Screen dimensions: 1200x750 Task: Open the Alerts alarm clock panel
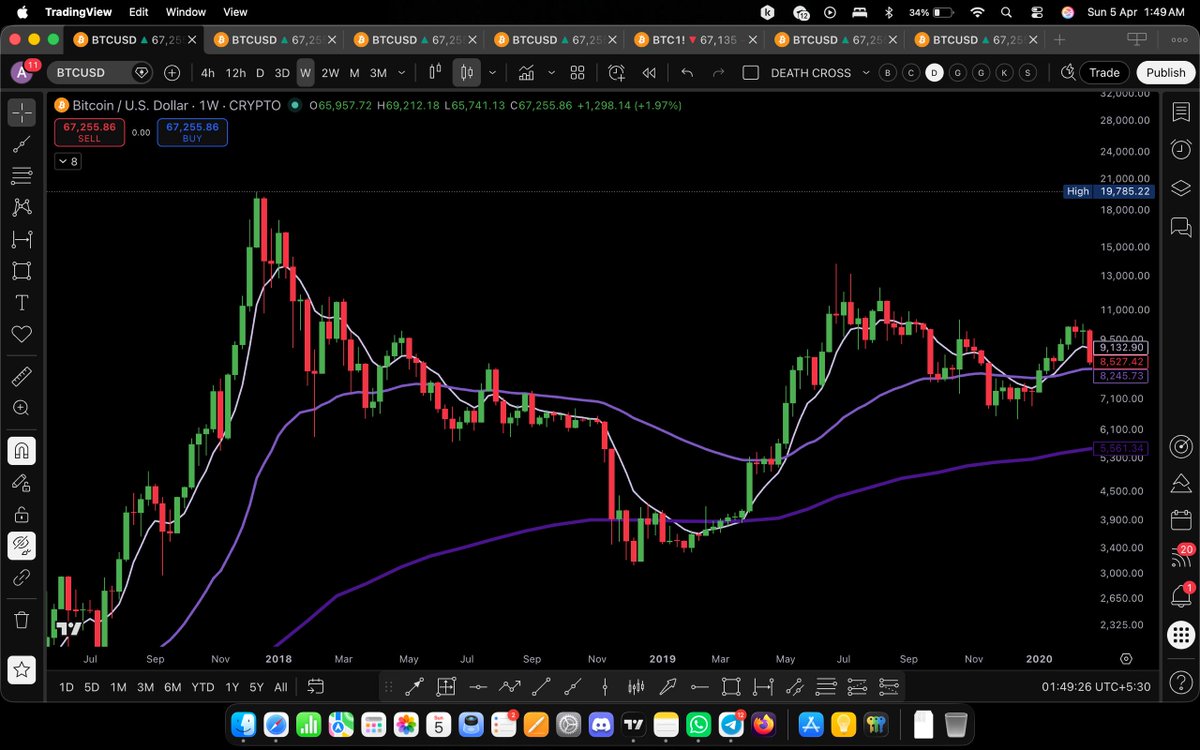click(1181, 150)
